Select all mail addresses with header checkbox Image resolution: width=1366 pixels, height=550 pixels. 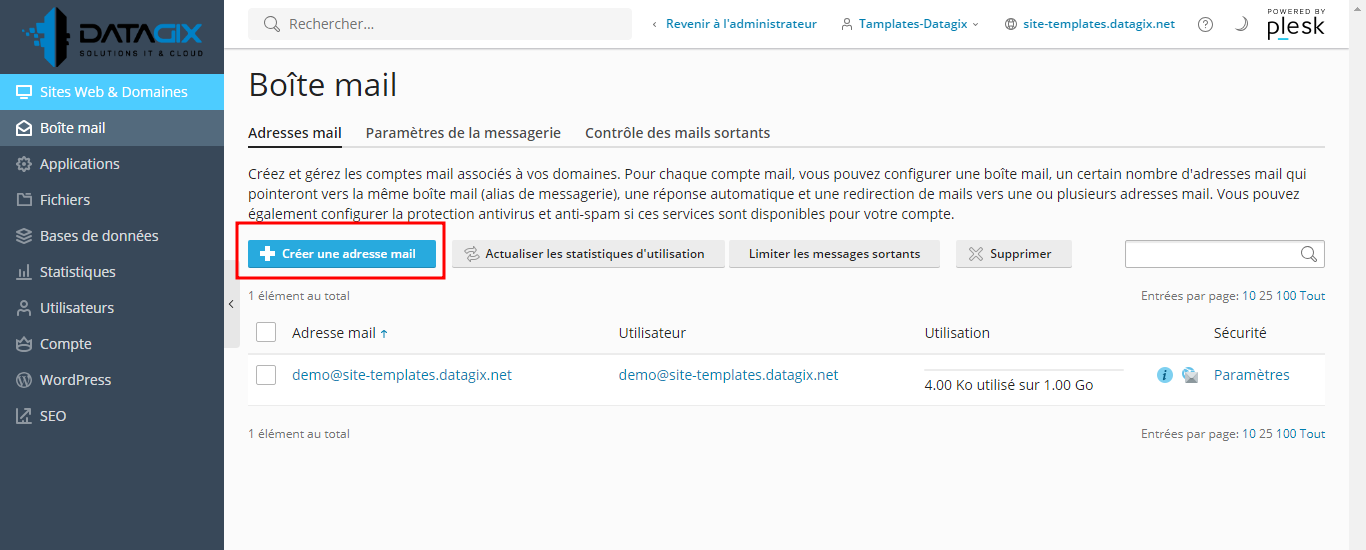point(266,332)
